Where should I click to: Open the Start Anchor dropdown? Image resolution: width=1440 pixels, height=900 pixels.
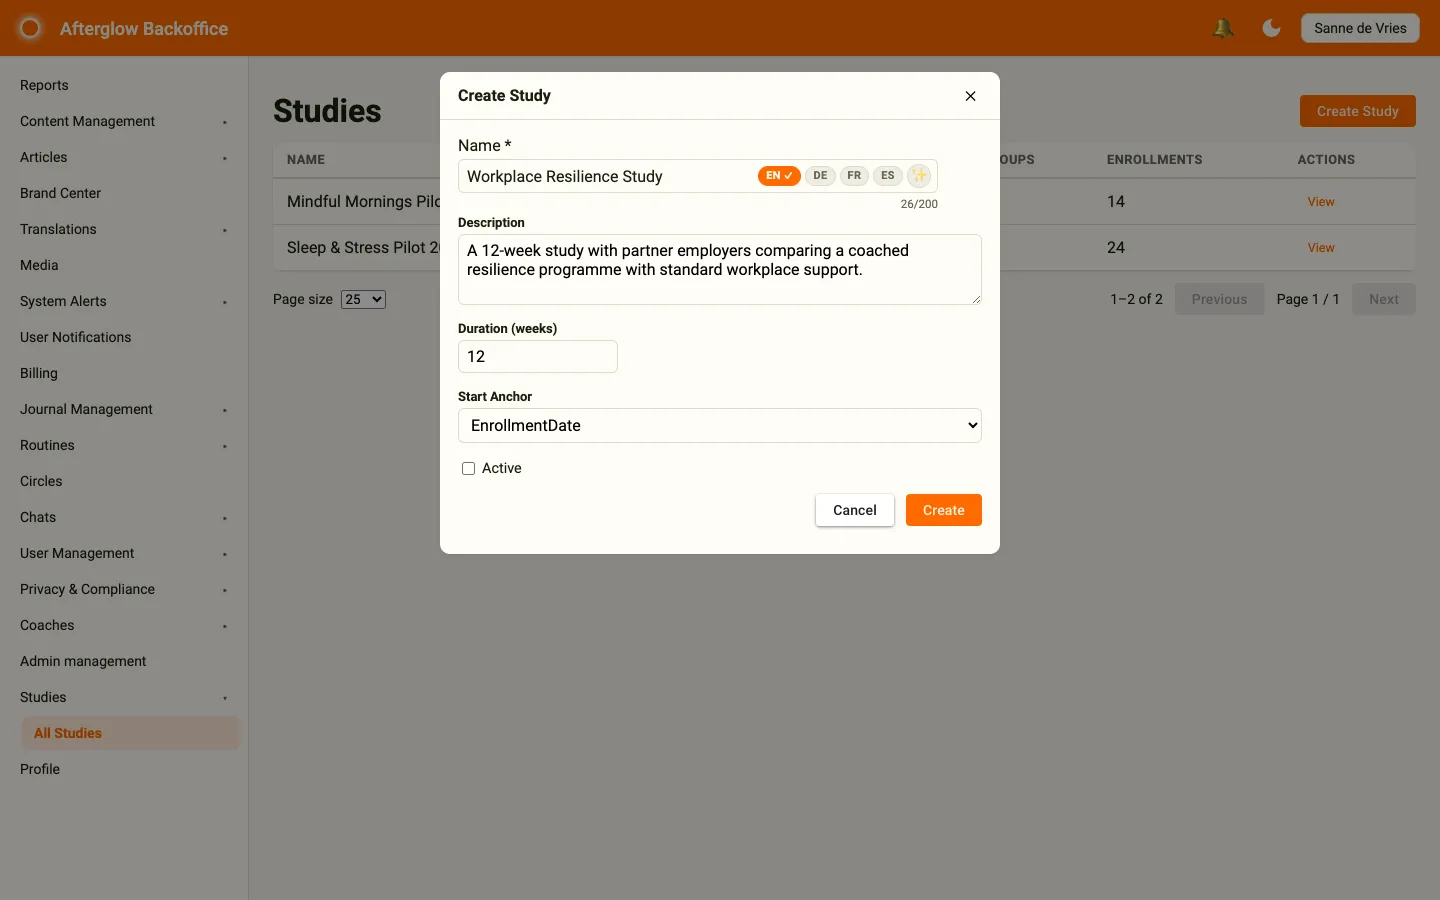720,425
